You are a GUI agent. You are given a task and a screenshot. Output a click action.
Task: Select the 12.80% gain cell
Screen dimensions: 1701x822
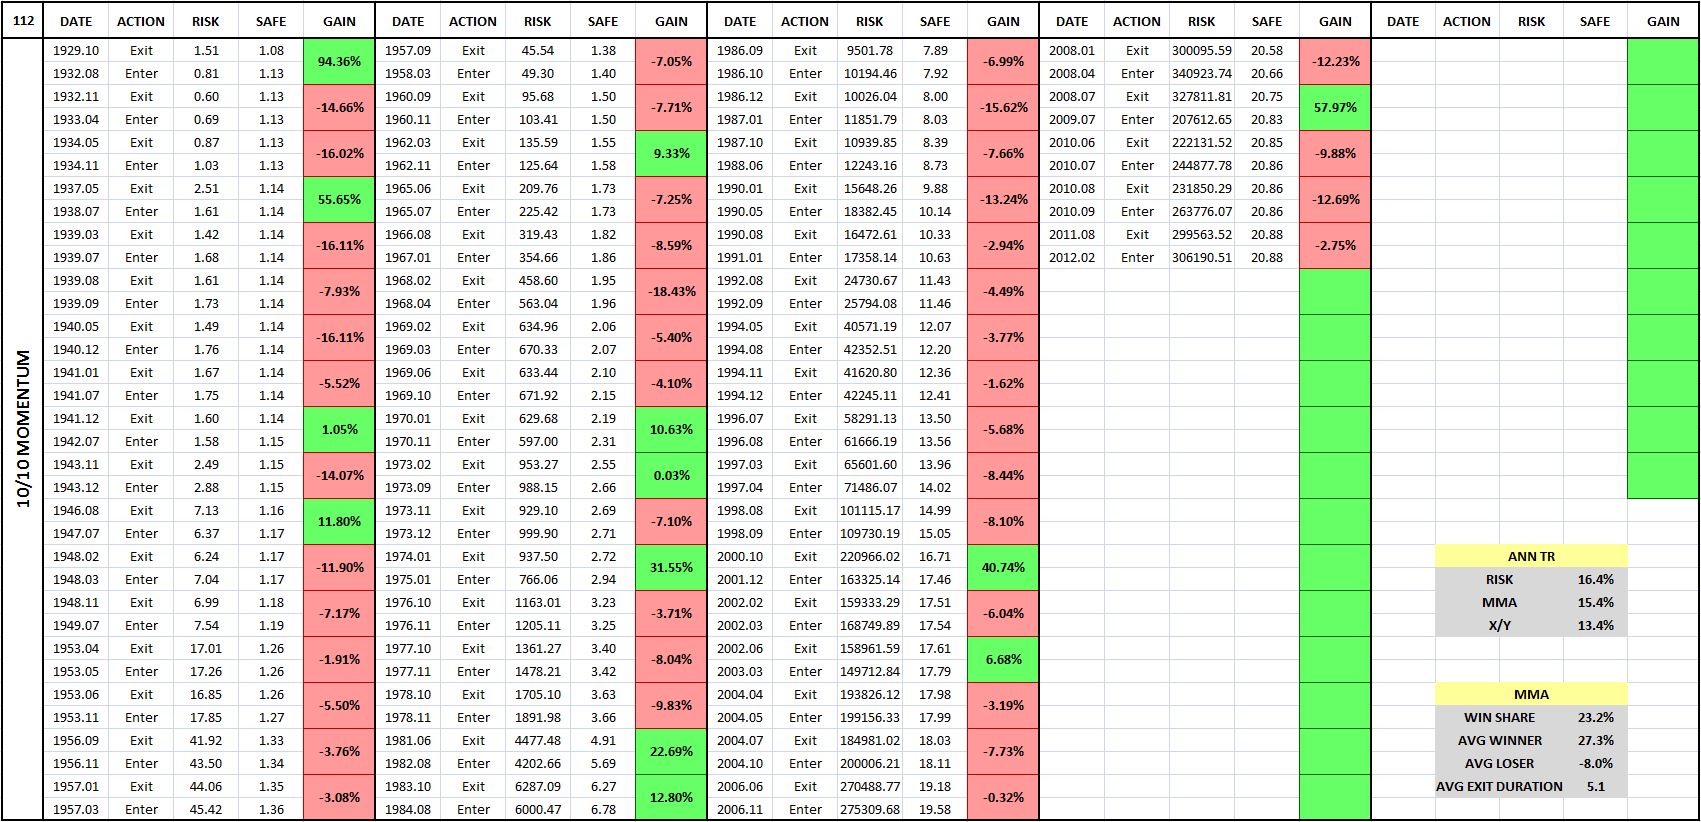click(x=671, y=798)
